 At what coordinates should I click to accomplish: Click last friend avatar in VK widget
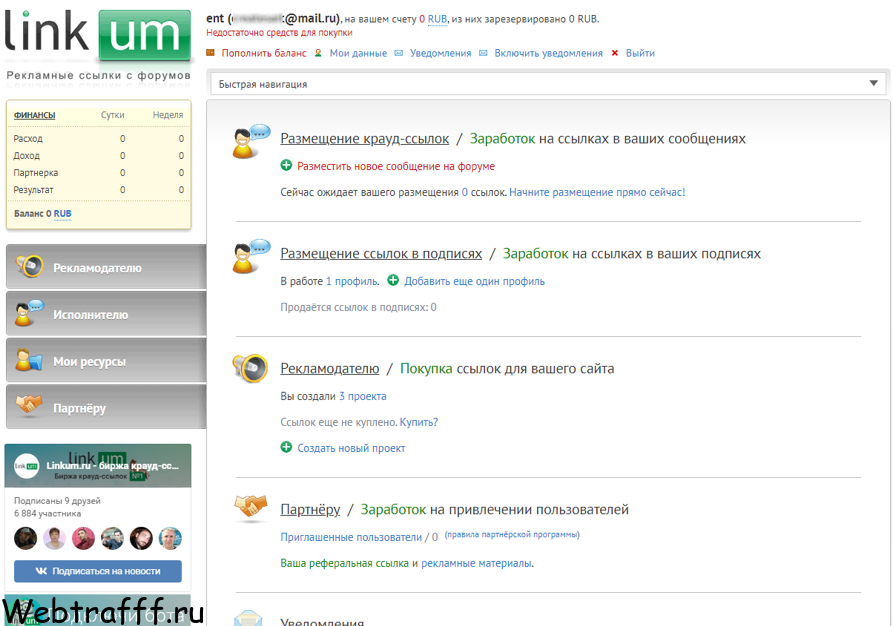pyautogui.click(x=170, y=538)
